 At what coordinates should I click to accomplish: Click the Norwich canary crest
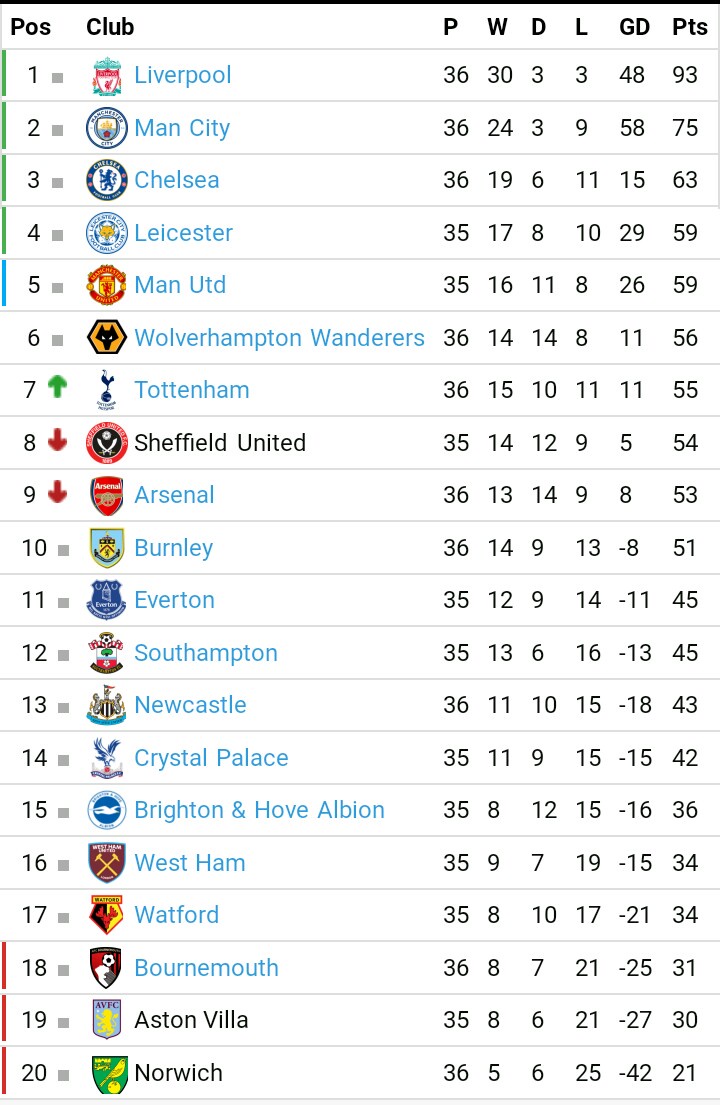(x=106, y=1073)
